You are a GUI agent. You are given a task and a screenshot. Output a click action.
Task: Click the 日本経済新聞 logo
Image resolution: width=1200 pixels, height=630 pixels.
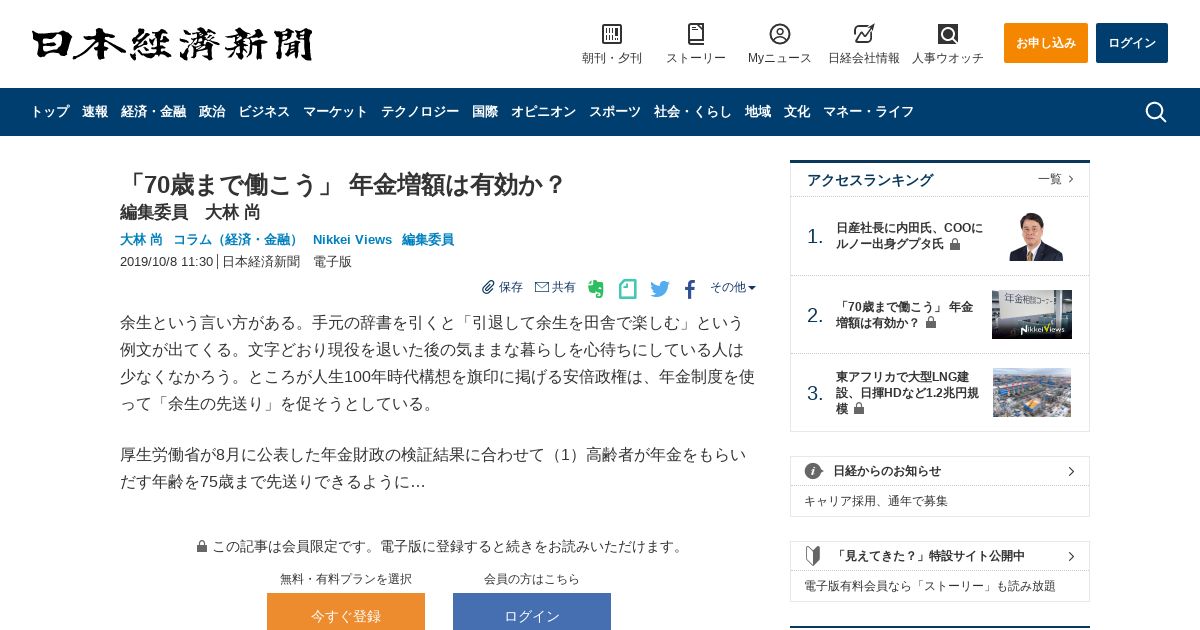tap(172, 44)
